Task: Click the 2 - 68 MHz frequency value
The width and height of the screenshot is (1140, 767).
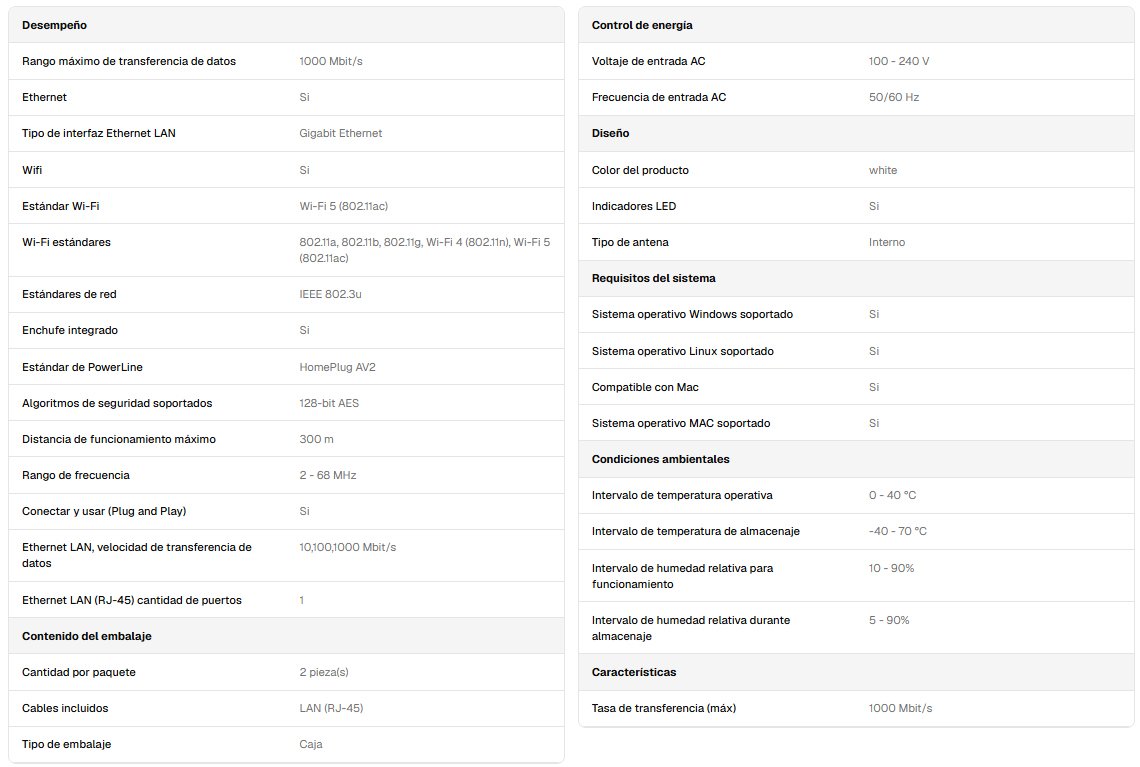Action: coord(328,475)
